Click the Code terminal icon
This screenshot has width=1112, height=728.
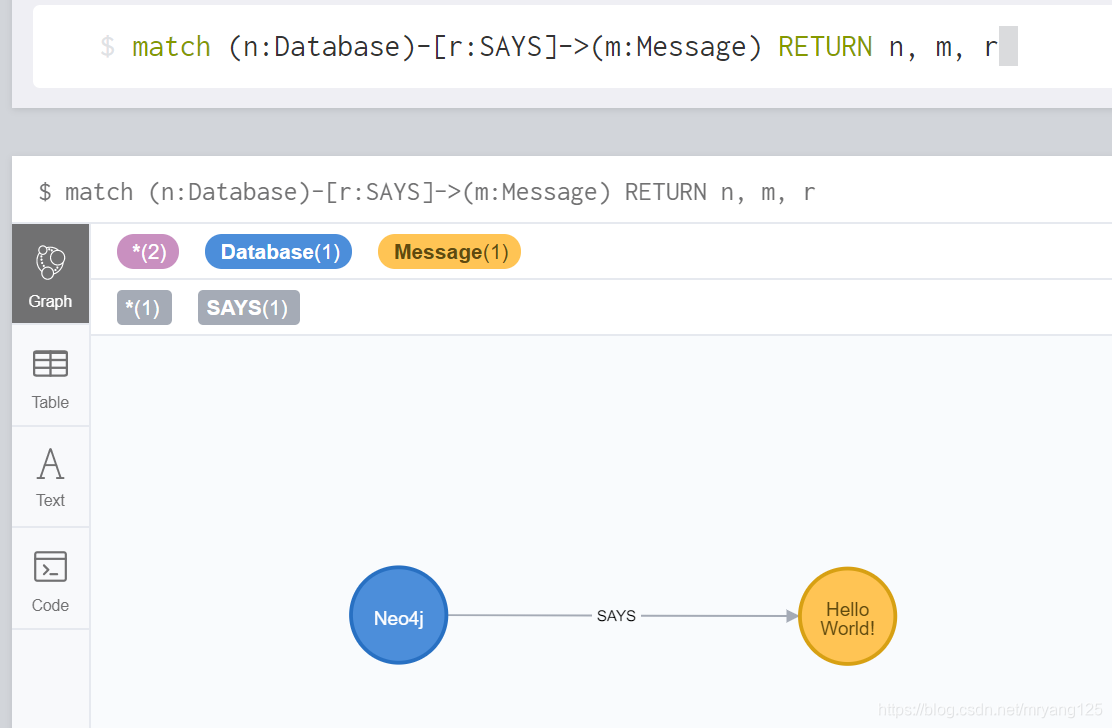(50, 566)
